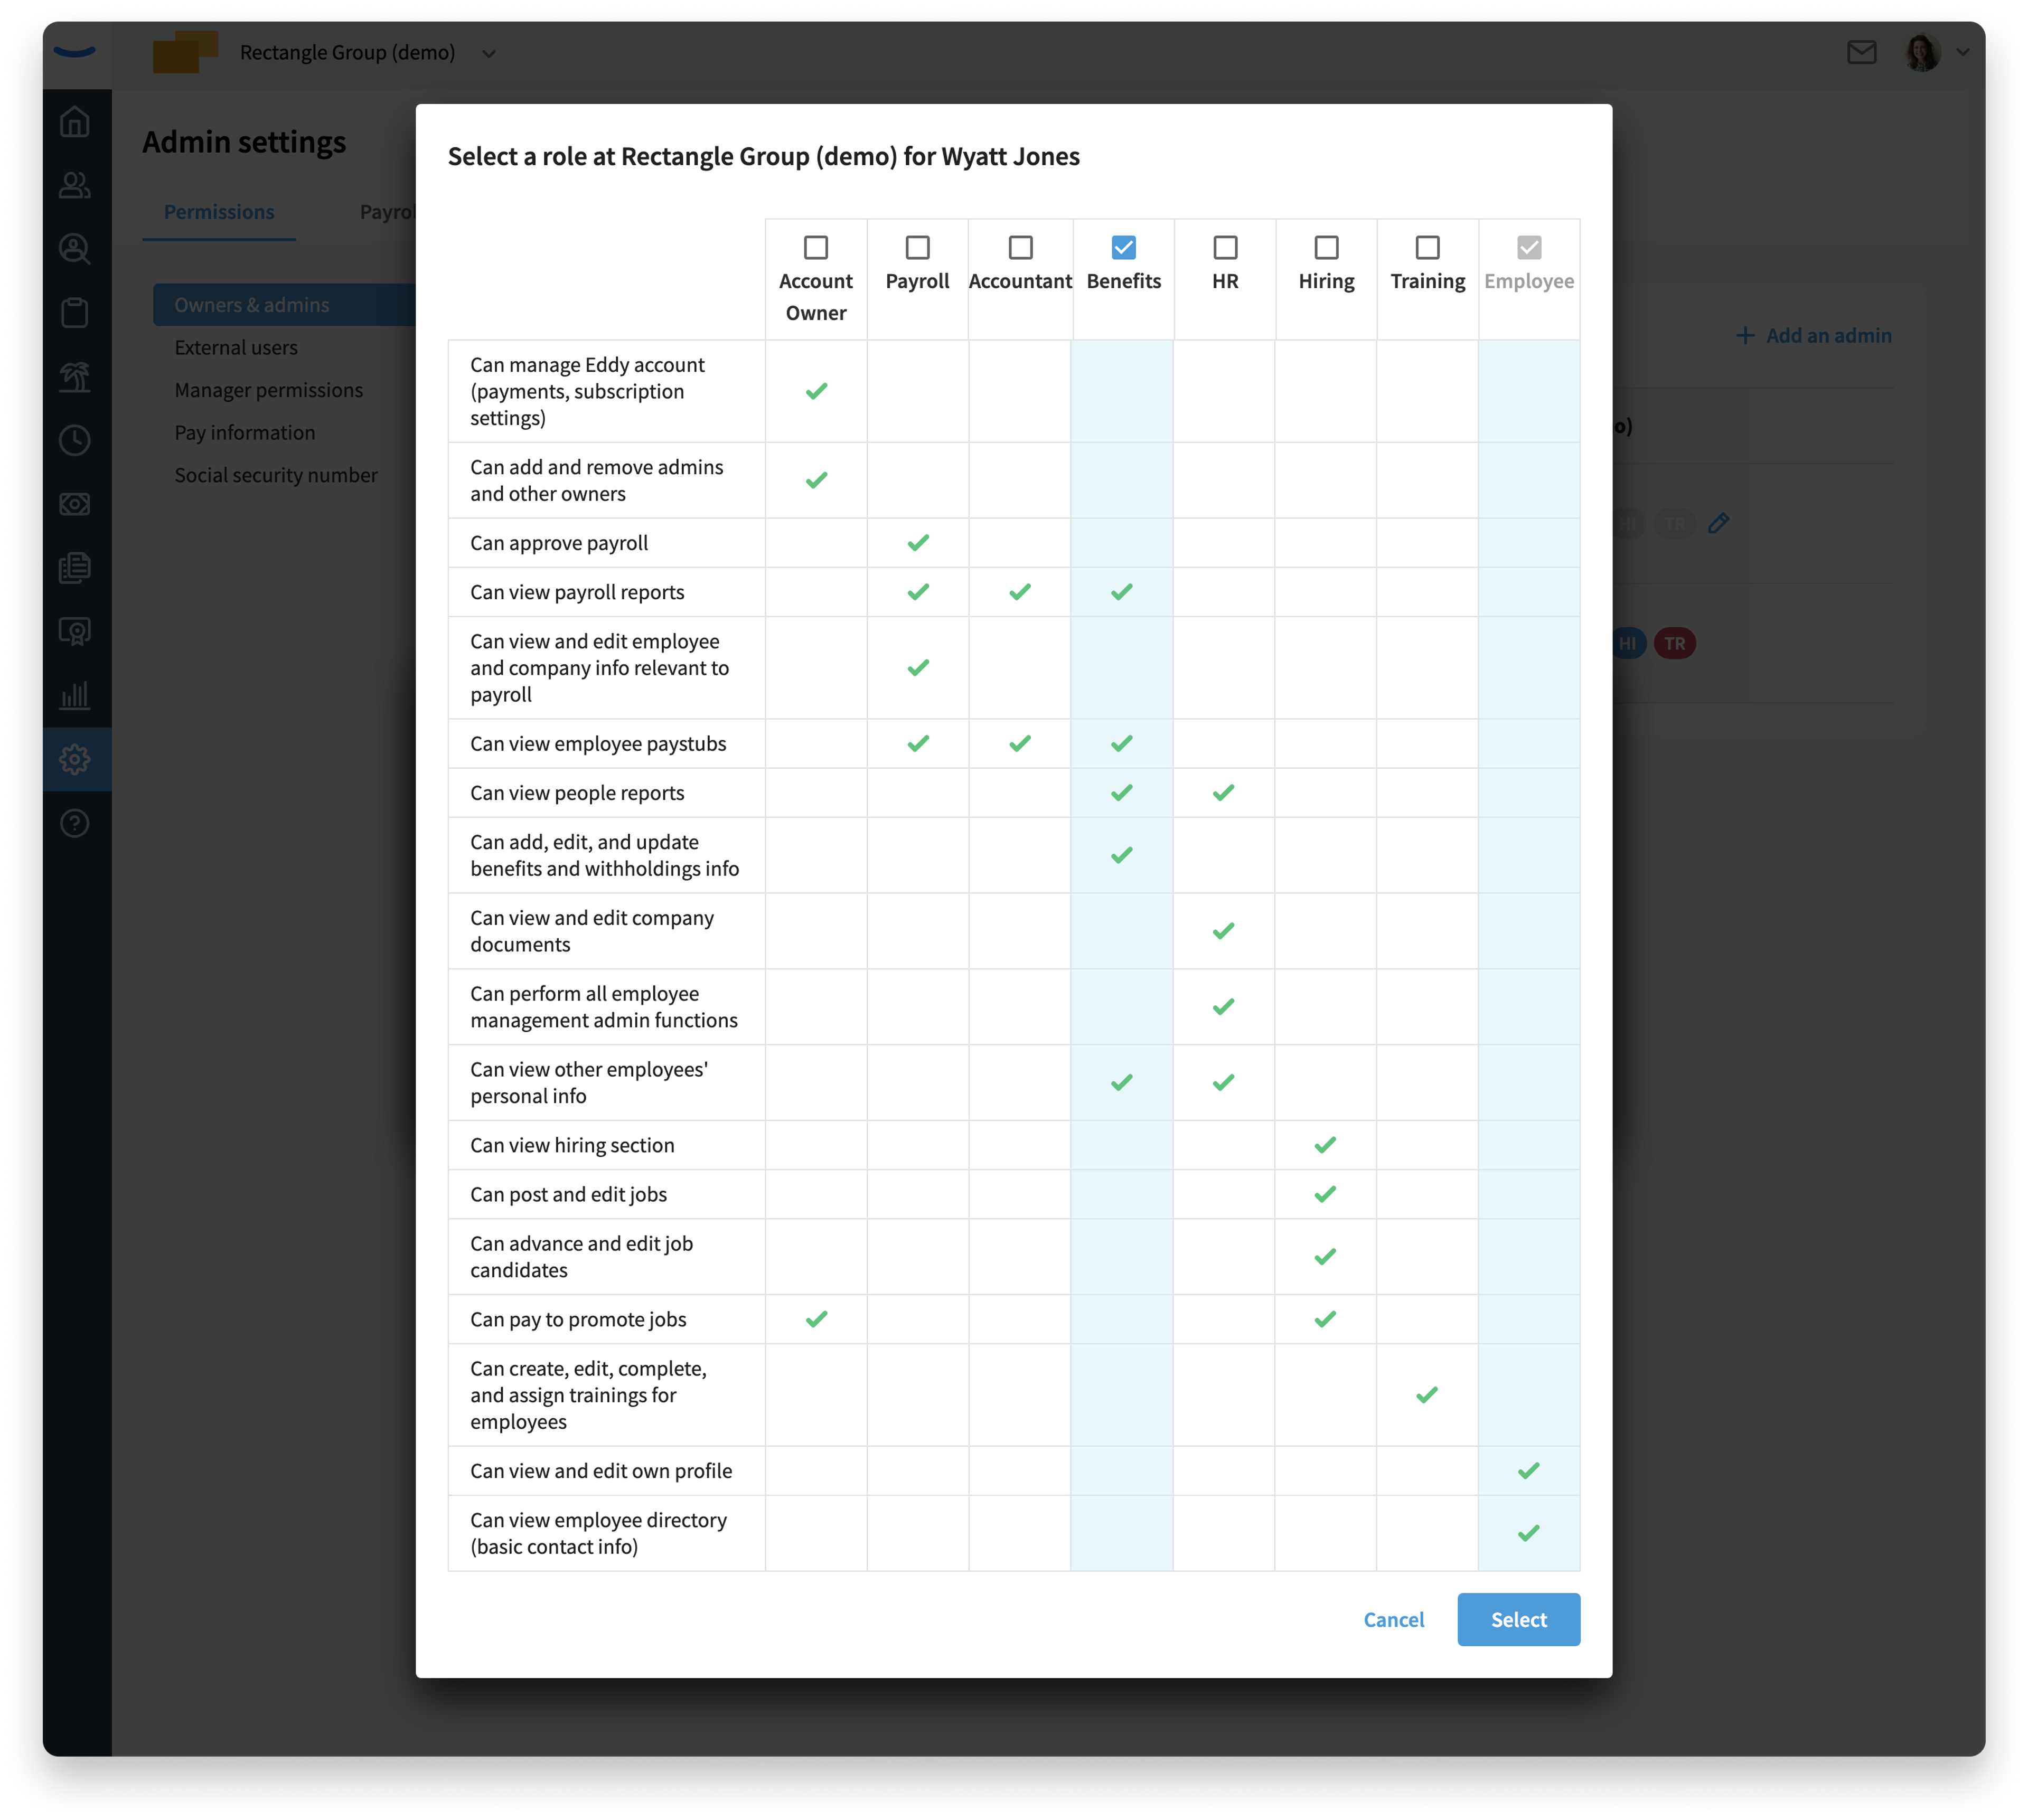This screenshot has height=1820, width=2028.
Task: Uncheck the Benefits role checkbox
Action: click(1123, 247)
